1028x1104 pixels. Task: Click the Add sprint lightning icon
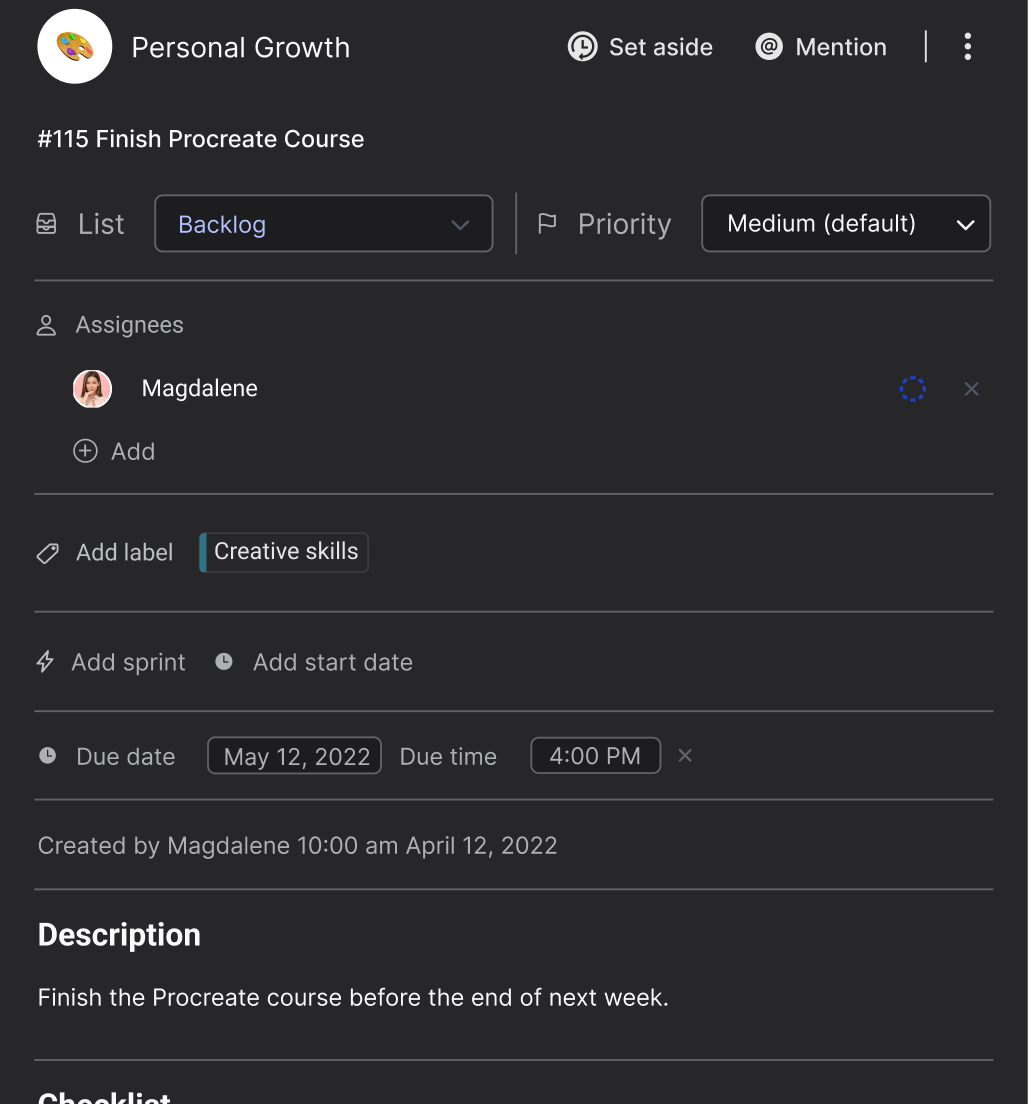[x=44, y=662]
